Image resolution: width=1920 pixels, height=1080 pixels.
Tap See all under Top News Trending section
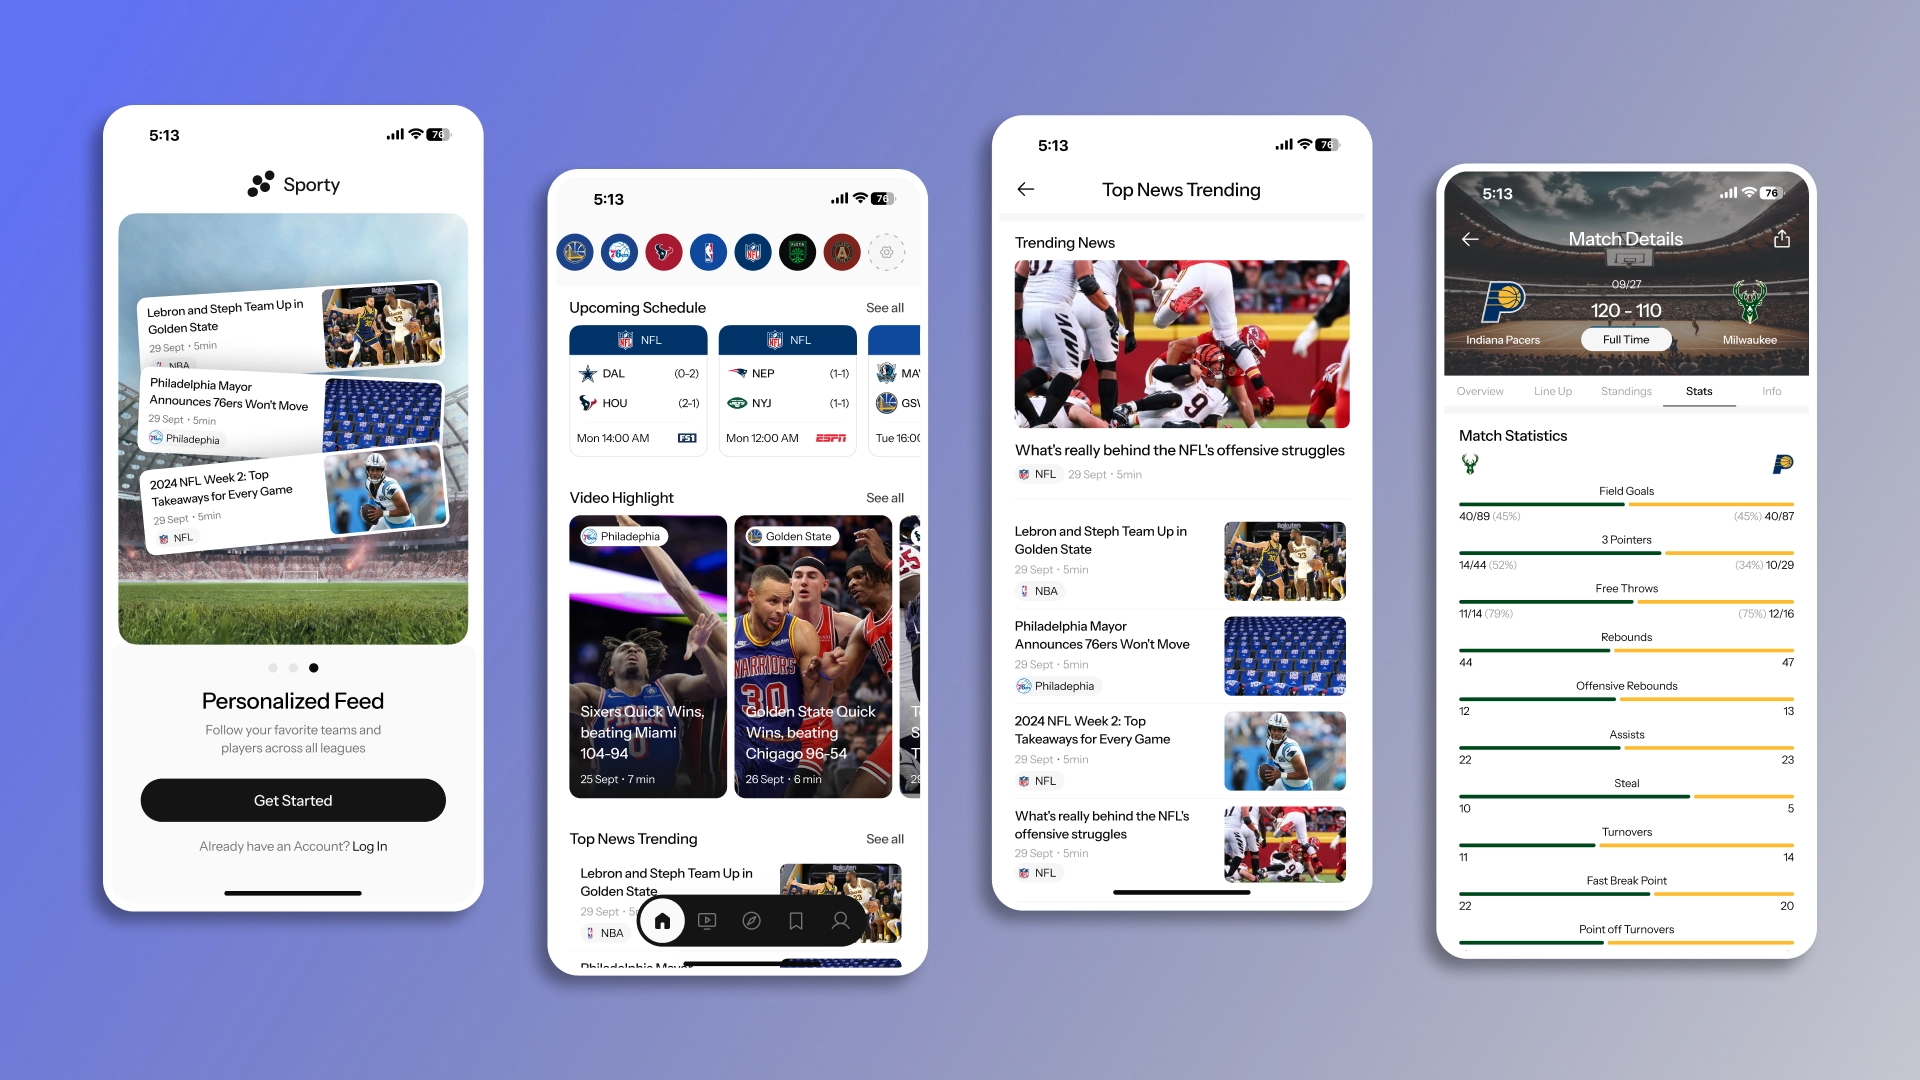coord(884,839)
